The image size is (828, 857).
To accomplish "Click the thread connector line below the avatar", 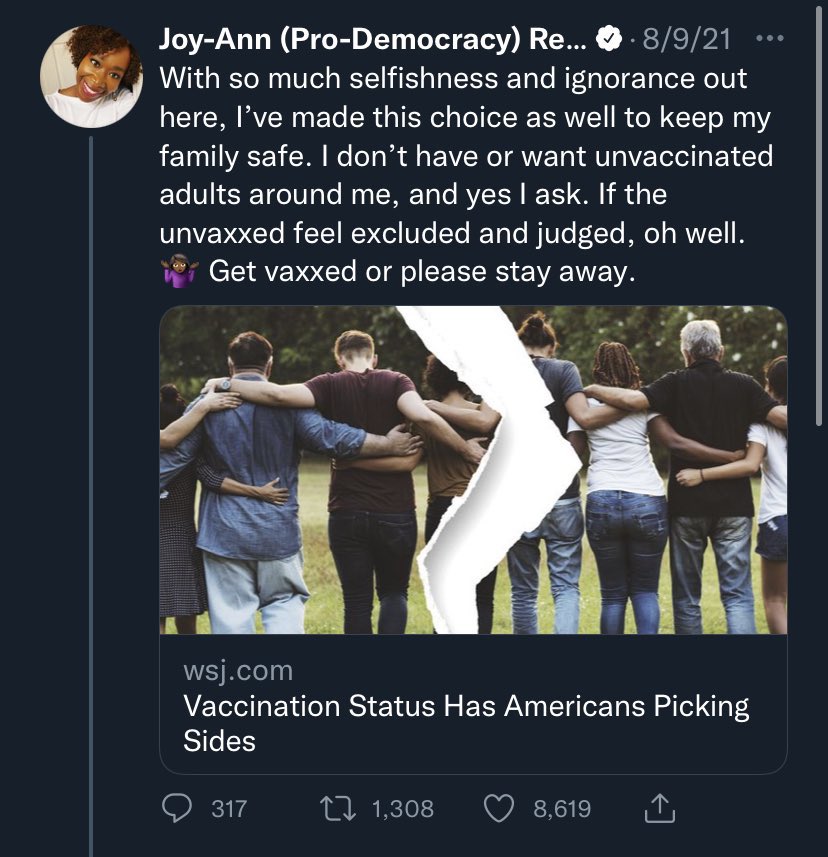I will click(91, 500).
